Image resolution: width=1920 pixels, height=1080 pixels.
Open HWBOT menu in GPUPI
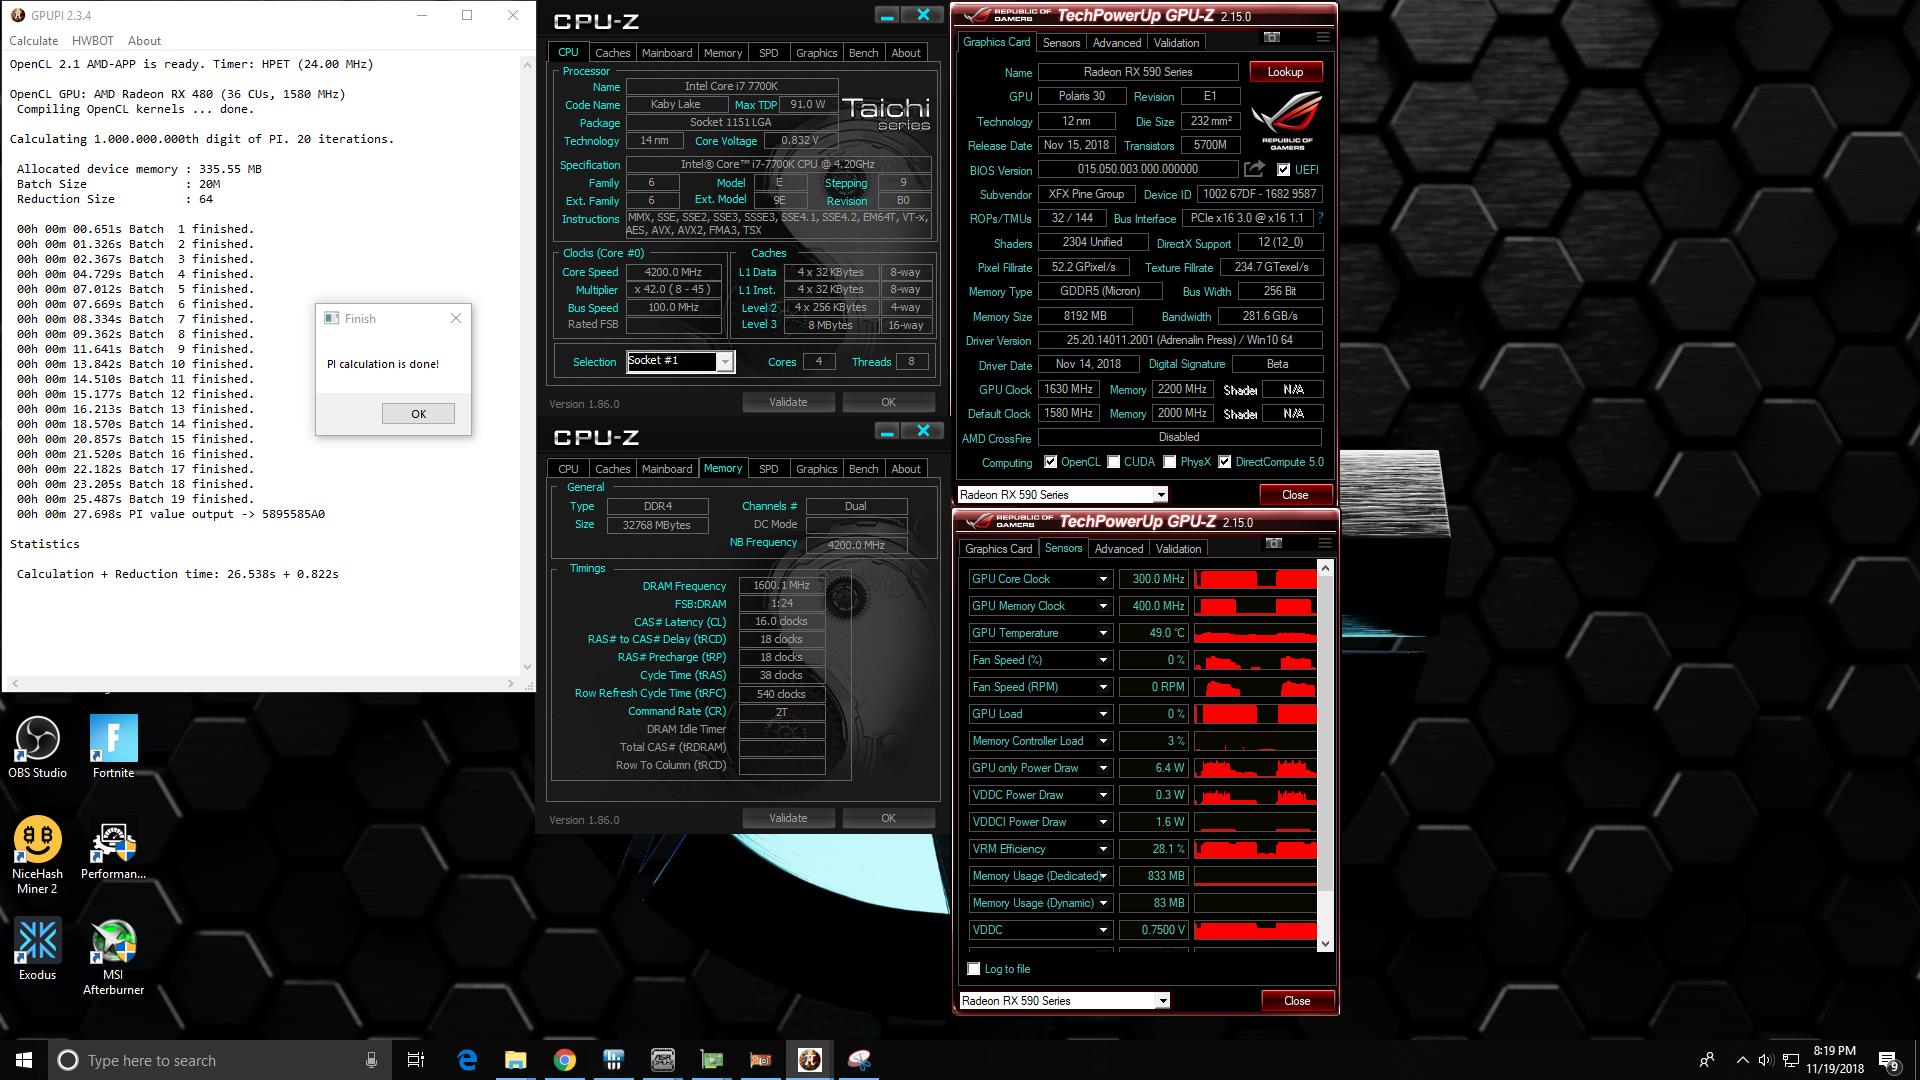[93, 41]
